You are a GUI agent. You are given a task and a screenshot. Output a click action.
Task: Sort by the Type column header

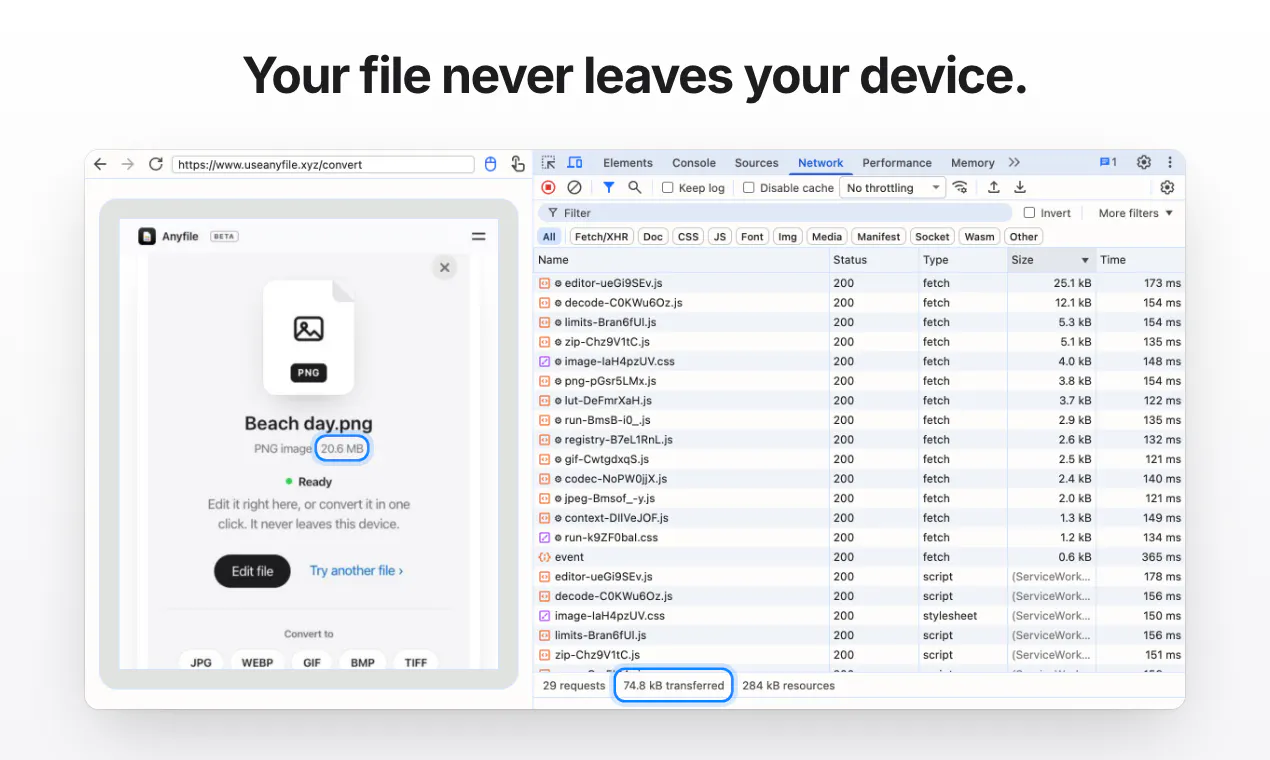click(962, 260)
